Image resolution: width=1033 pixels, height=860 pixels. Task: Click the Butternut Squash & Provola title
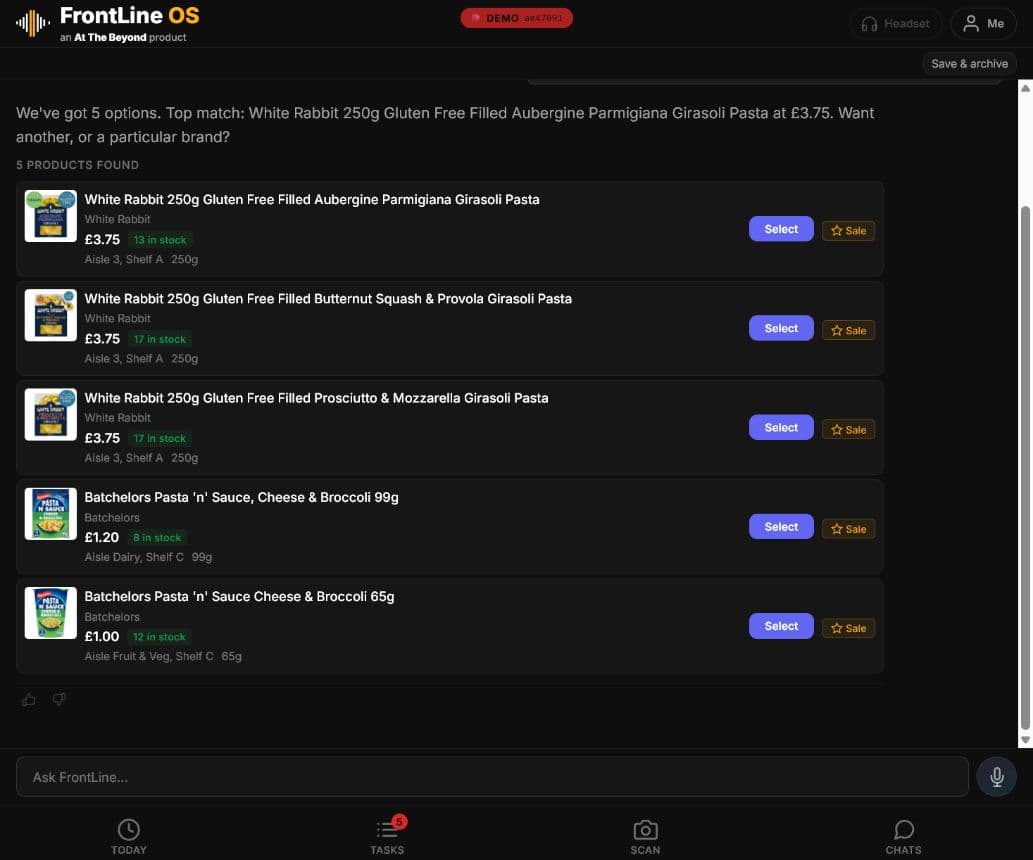pos(328,299)
